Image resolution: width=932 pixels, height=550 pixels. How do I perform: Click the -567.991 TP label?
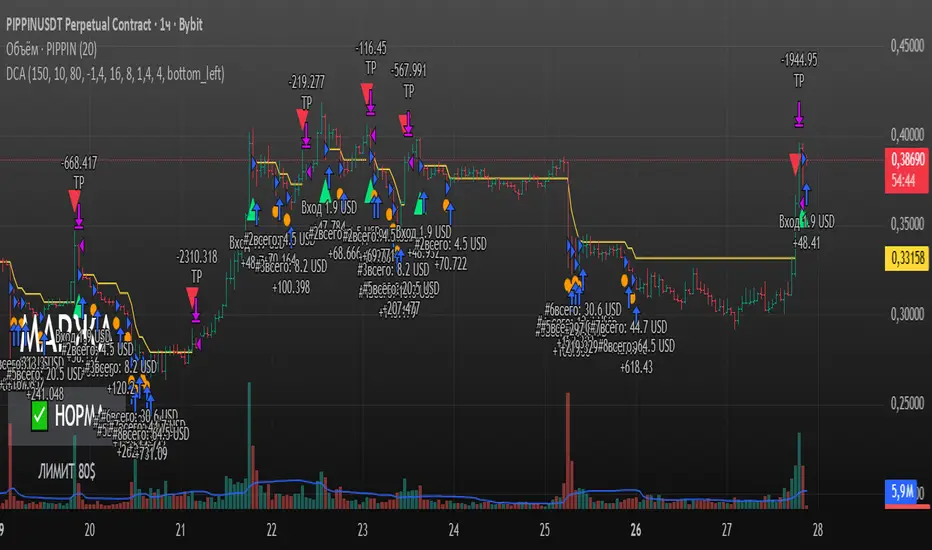[408, 81]
